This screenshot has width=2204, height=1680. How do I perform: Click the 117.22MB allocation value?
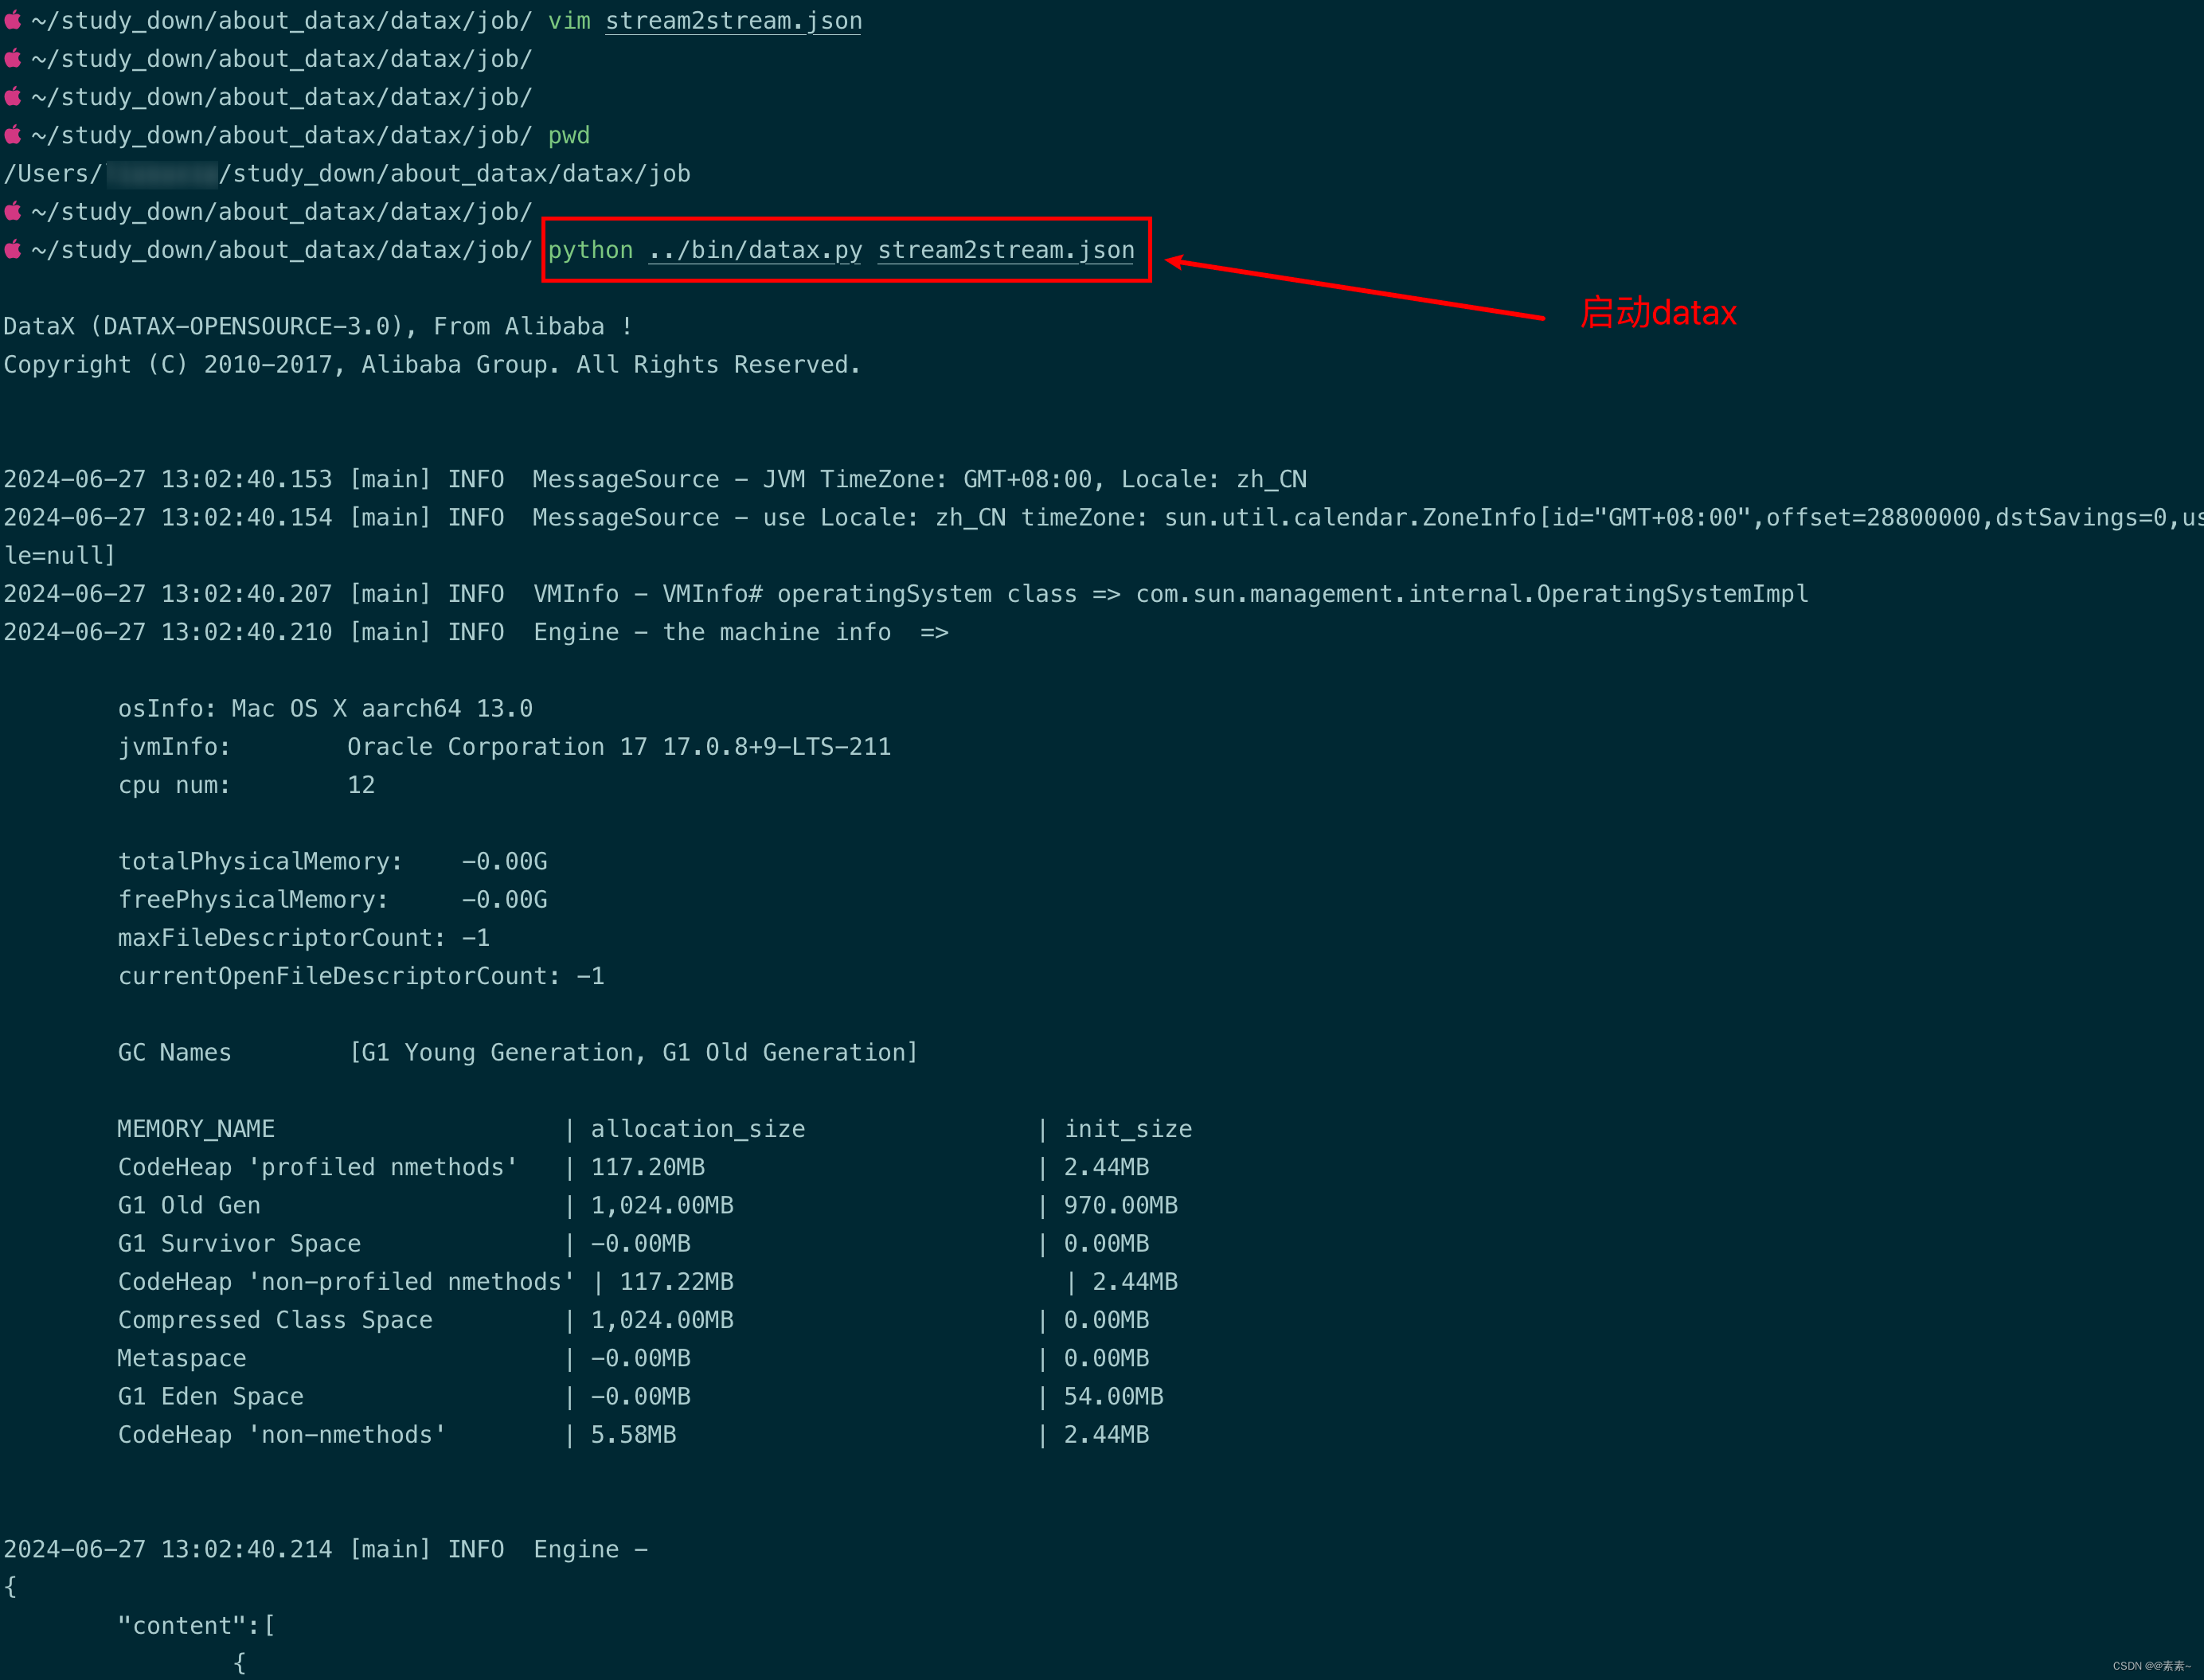tap(677, 1283)
